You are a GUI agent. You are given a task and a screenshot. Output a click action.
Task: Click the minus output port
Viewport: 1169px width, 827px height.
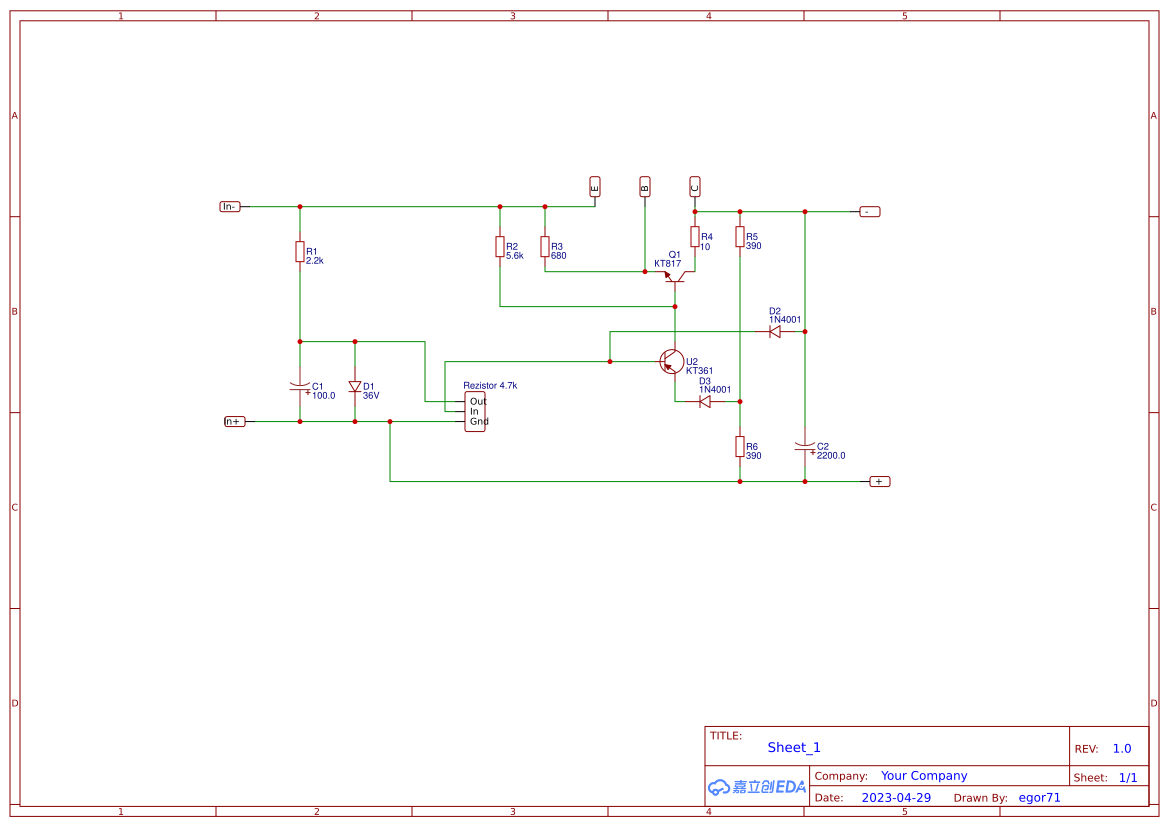[869, 211]
